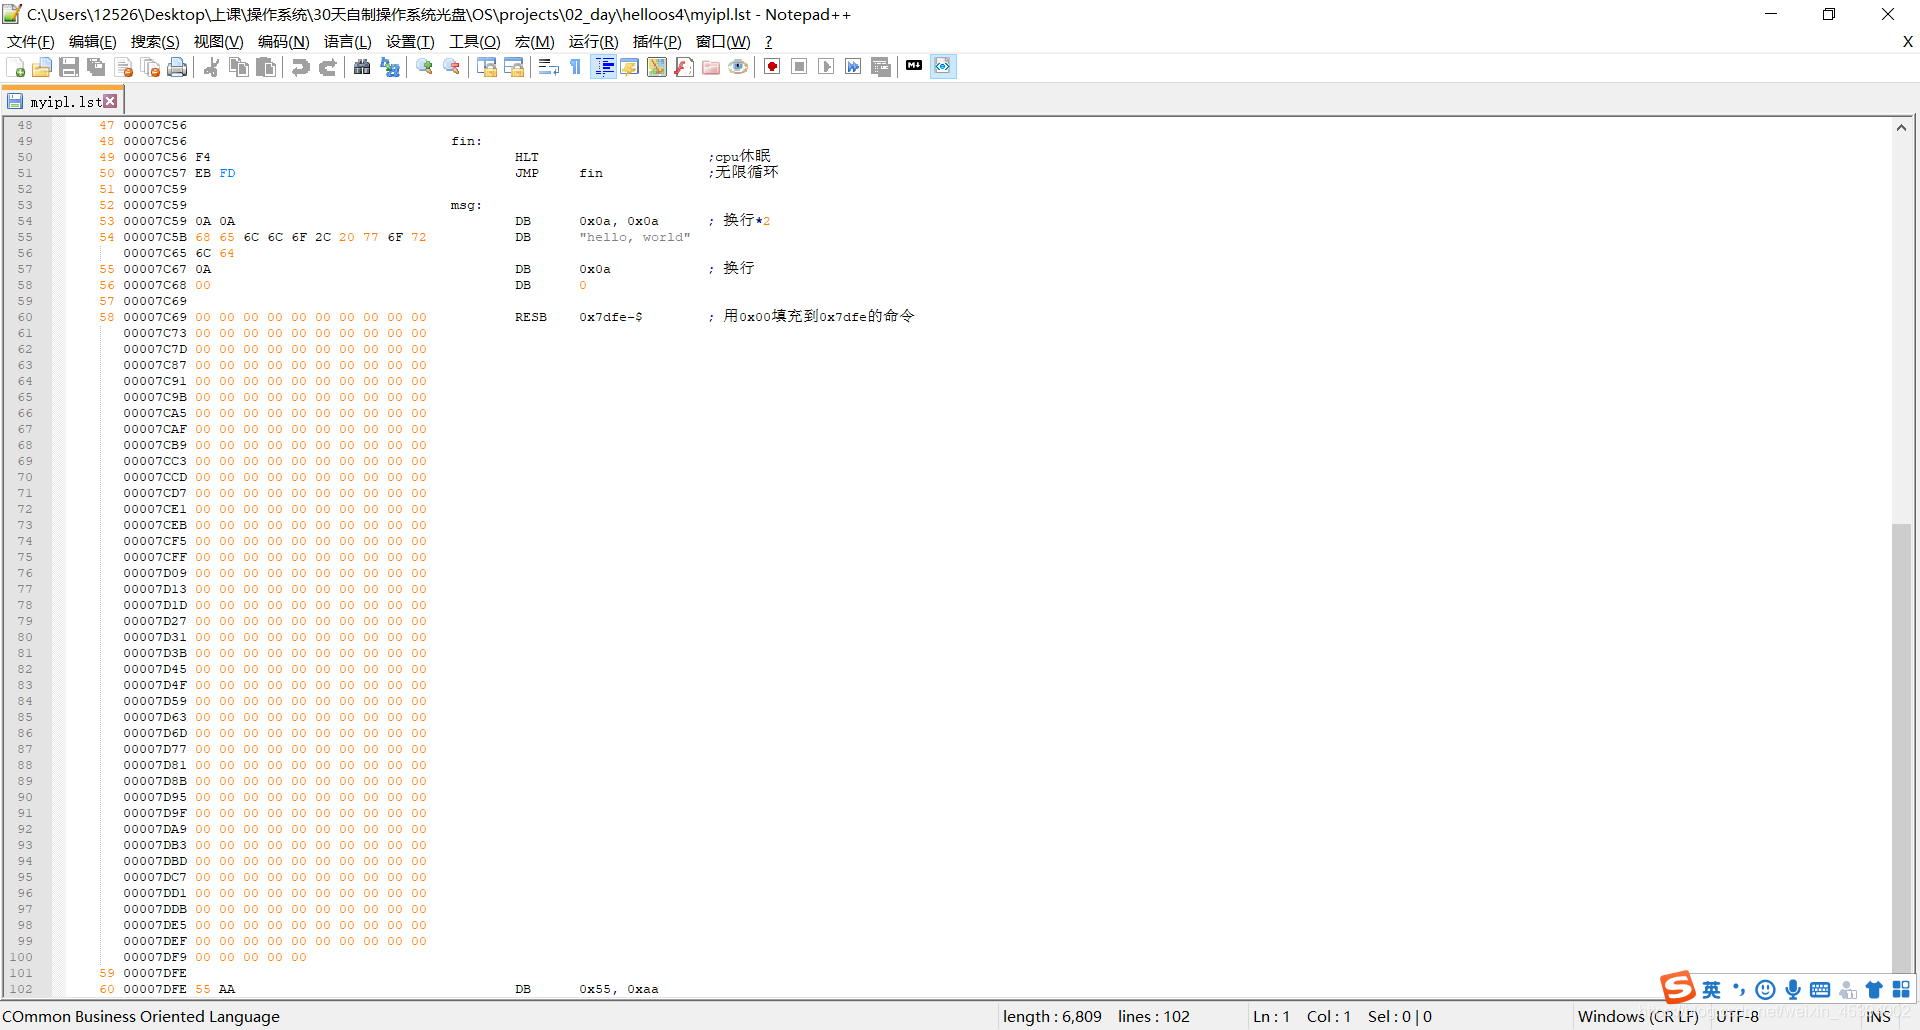
Task: Toggle synchronize vertical scrolling icon
Action: pyautogui.click(x=487, y=67)
